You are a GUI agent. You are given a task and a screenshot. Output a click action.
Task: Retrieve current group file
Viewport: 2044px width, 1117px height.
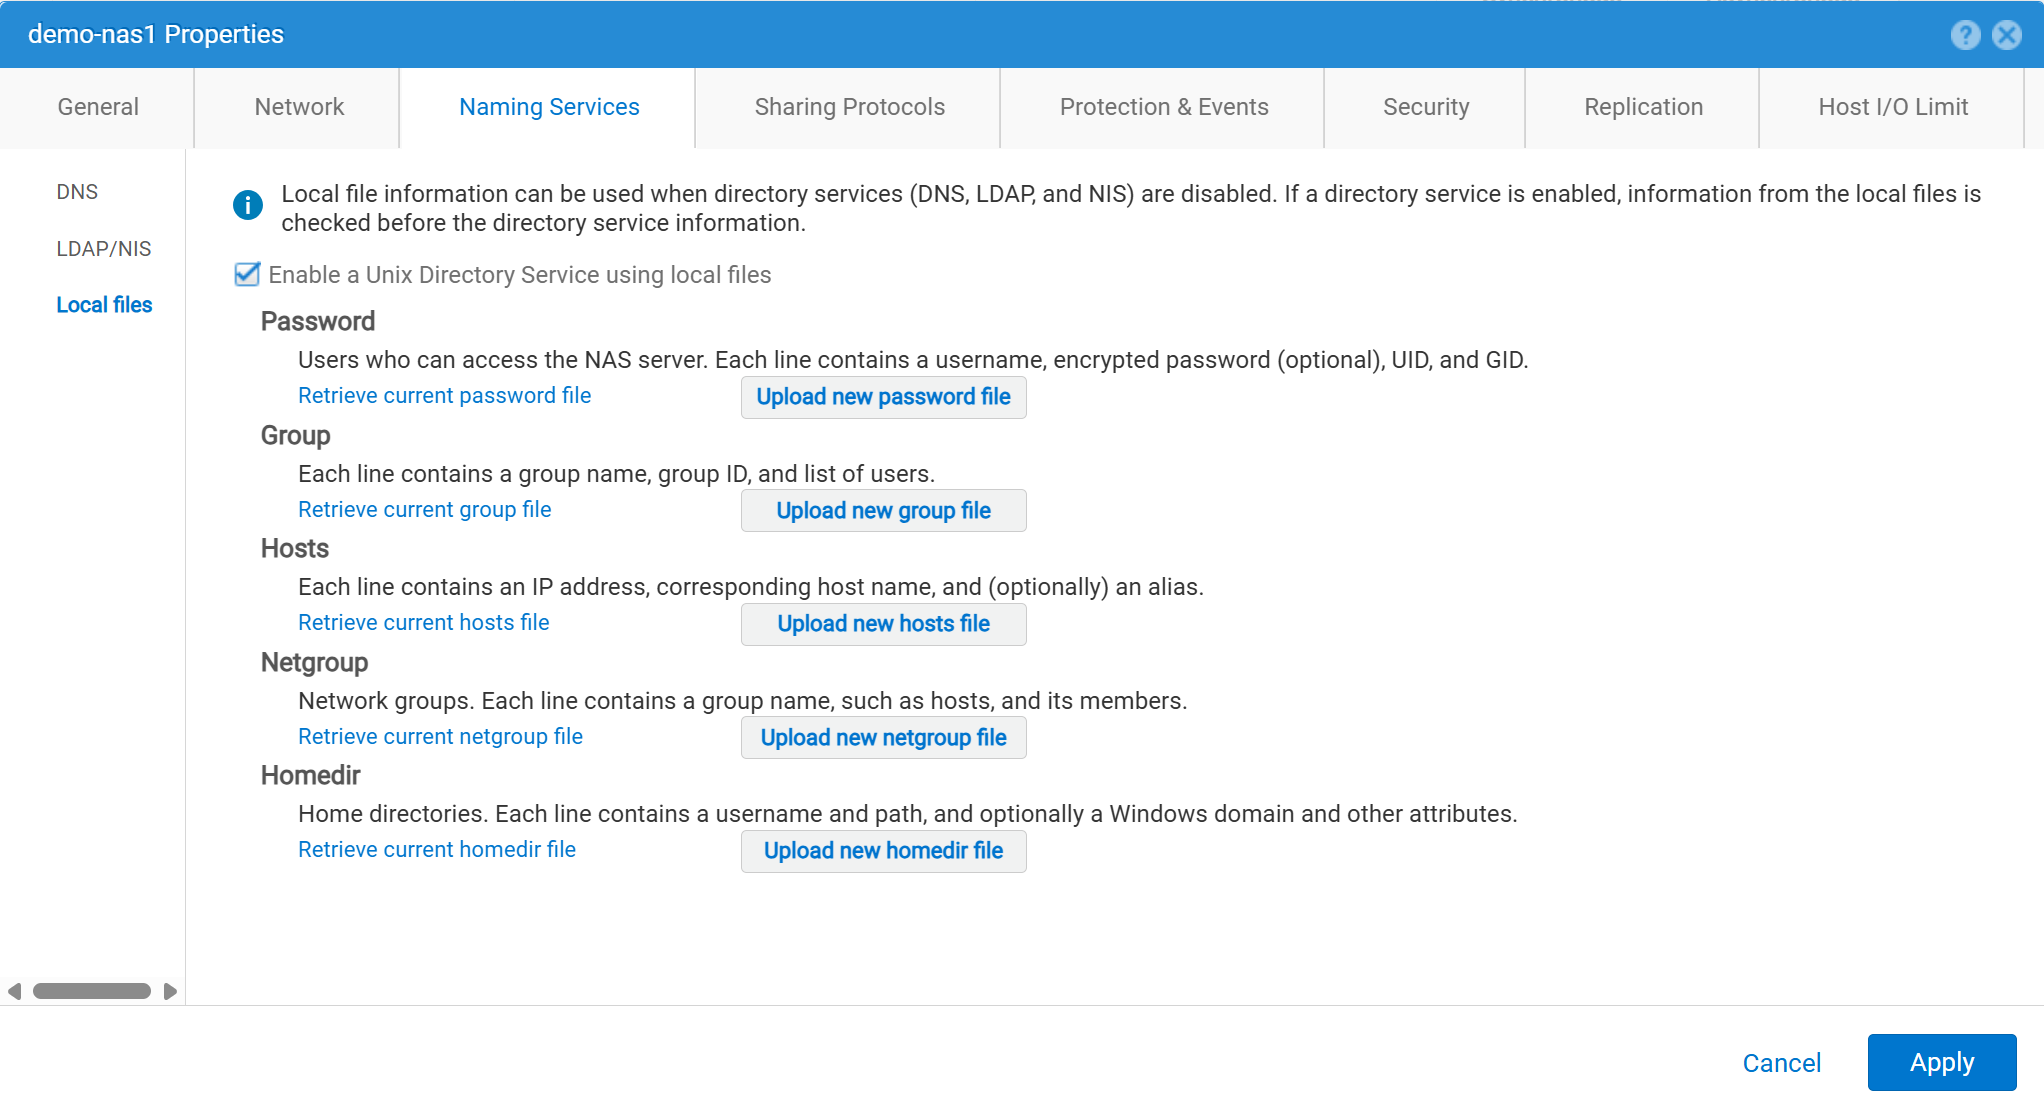click(x=424, y=510)
